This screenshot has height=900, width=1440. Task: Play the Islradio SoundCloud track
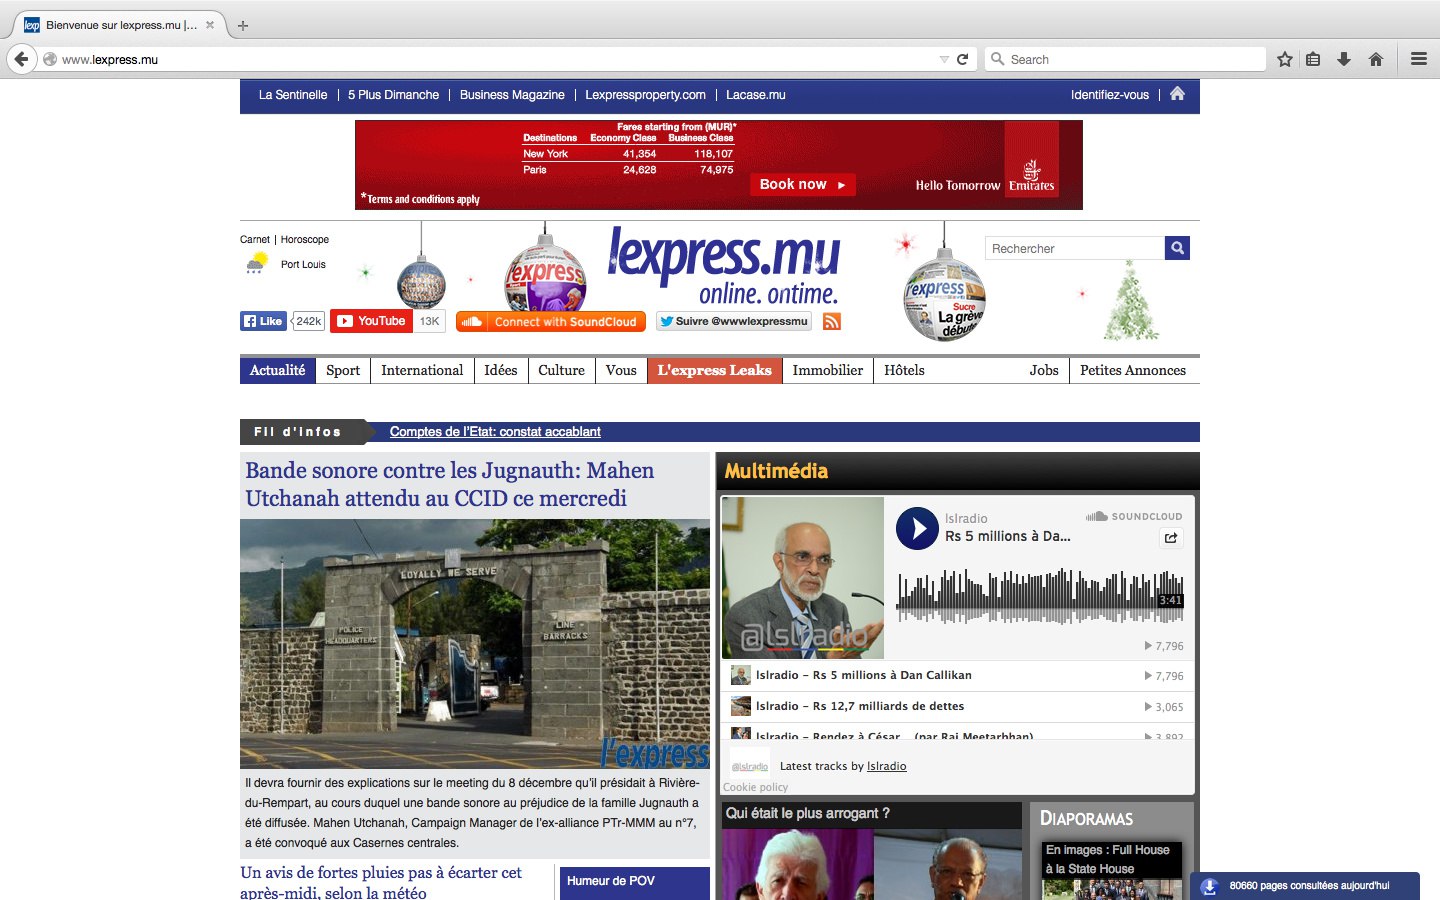pos(917,529)
